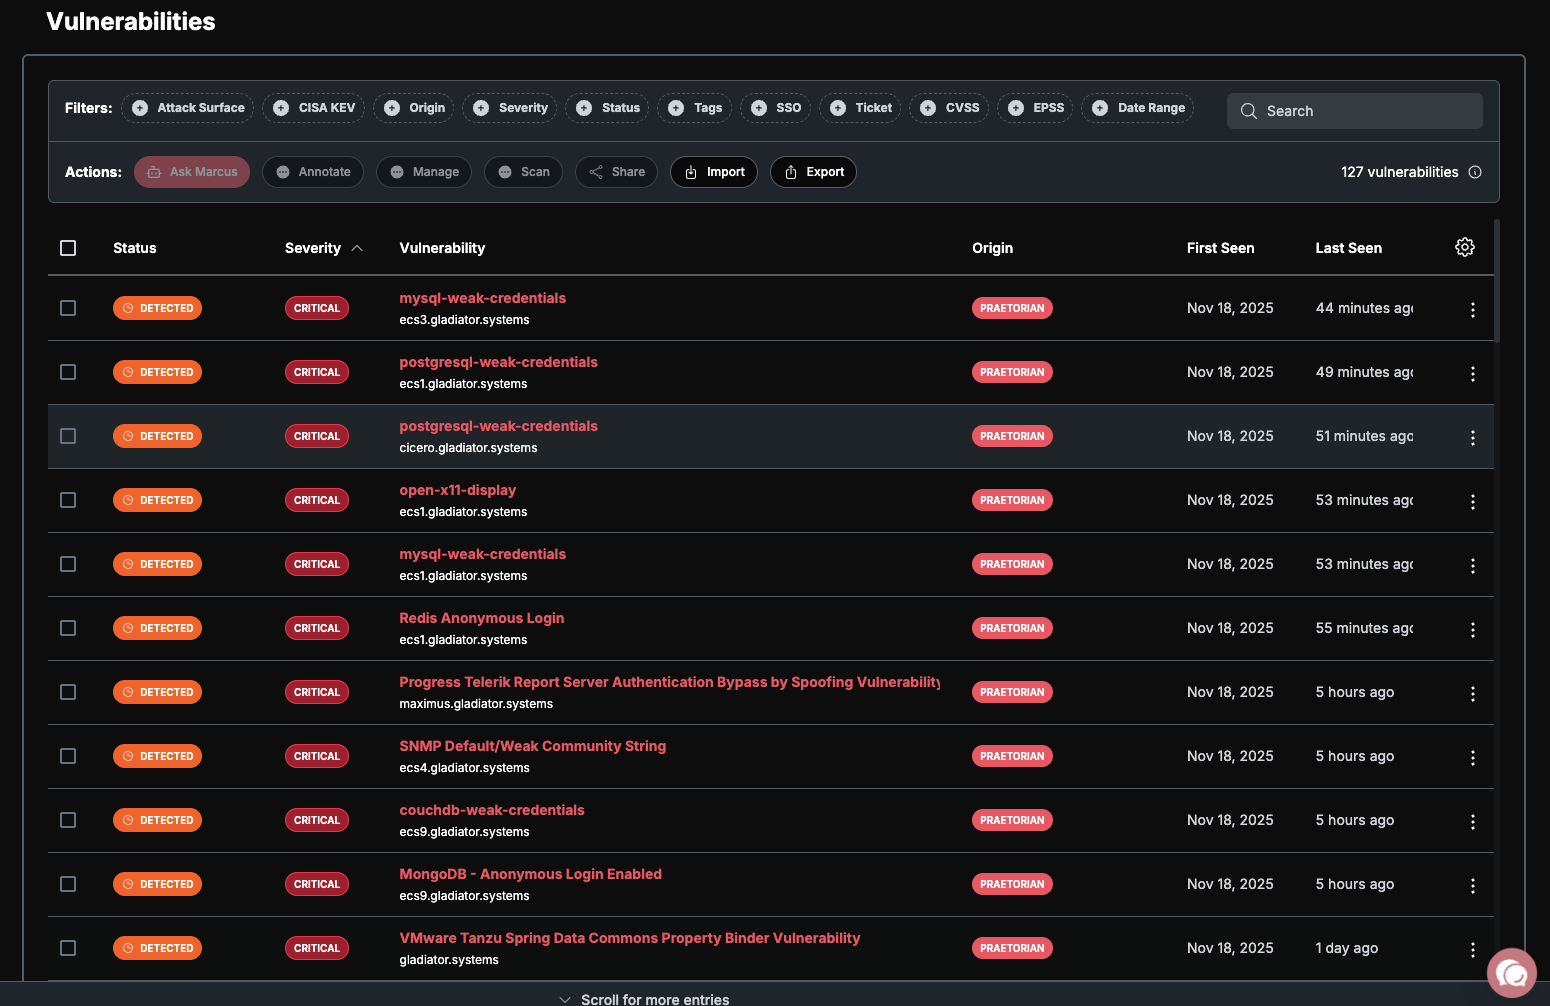The width and height of the screenshot is (1550, 1006).
Task: Sort by the Severity column header
Action: 323,248
